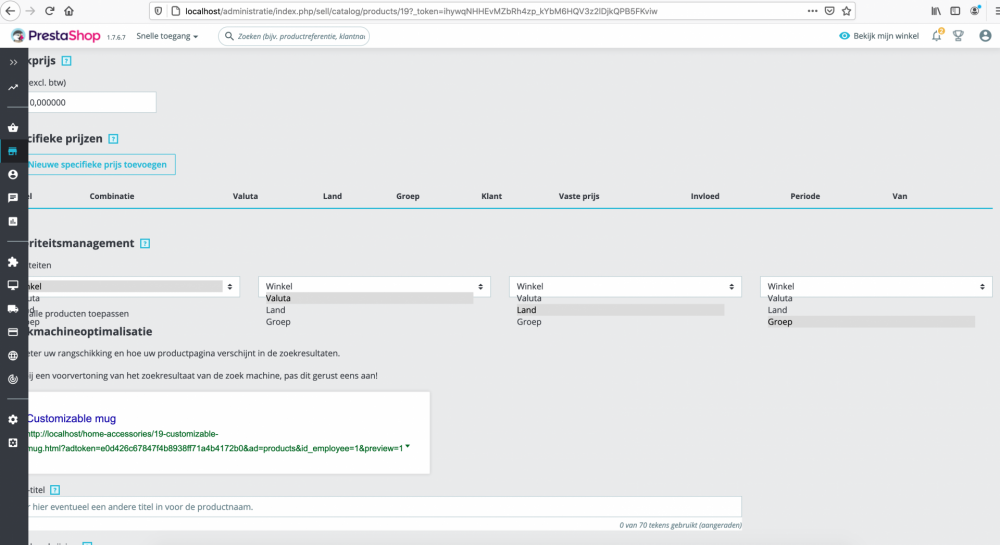Click the Periode column header
This screenshot has height=545, width=1000.
tap(805, 196)
